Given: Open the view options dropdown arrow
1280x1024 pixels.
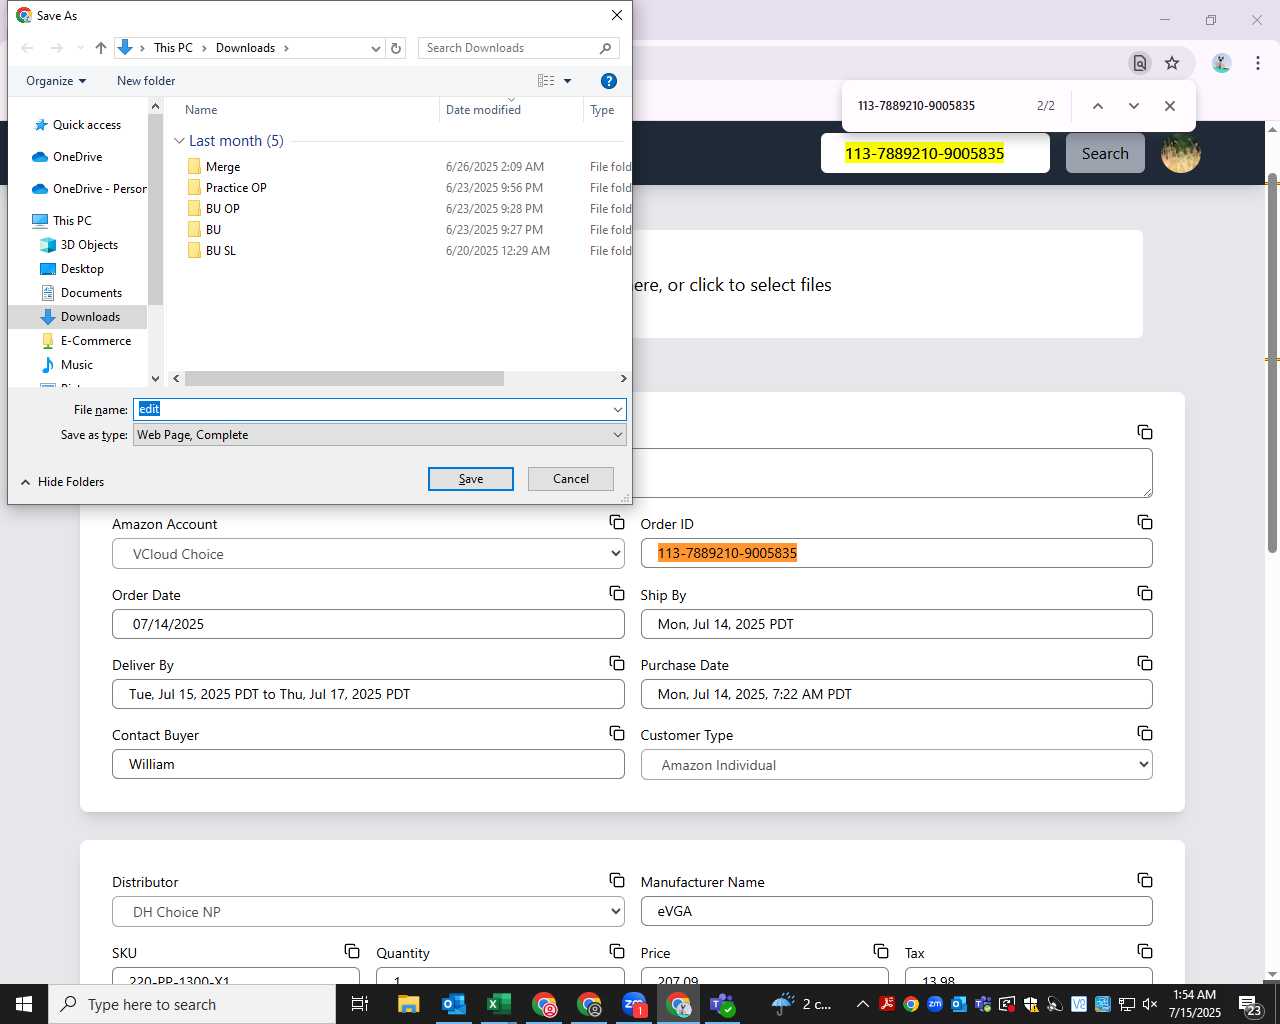Looking at the screenshot, I should (x=568, y=81).
